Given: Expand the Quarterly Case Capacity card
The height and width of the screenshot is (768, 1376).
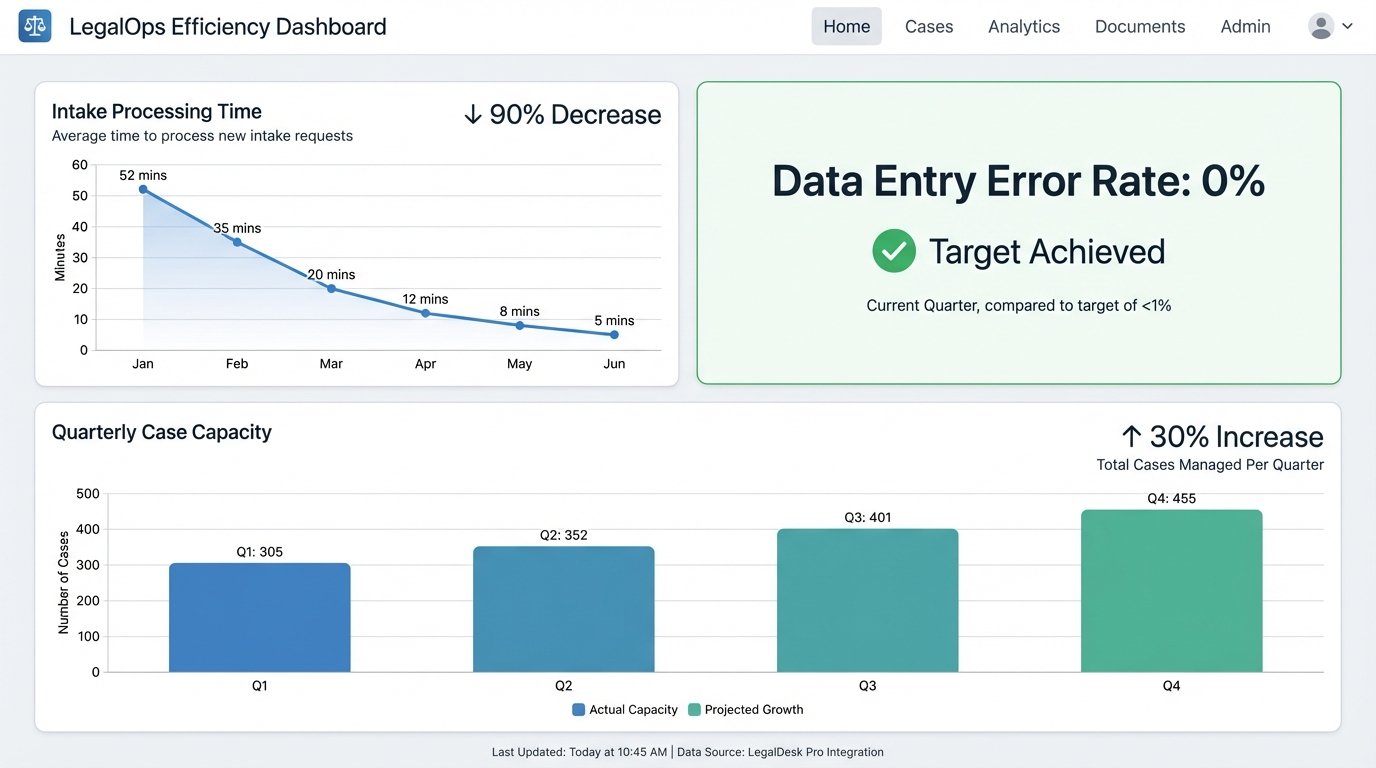Looking at the screenshot, I should (162, 431).
